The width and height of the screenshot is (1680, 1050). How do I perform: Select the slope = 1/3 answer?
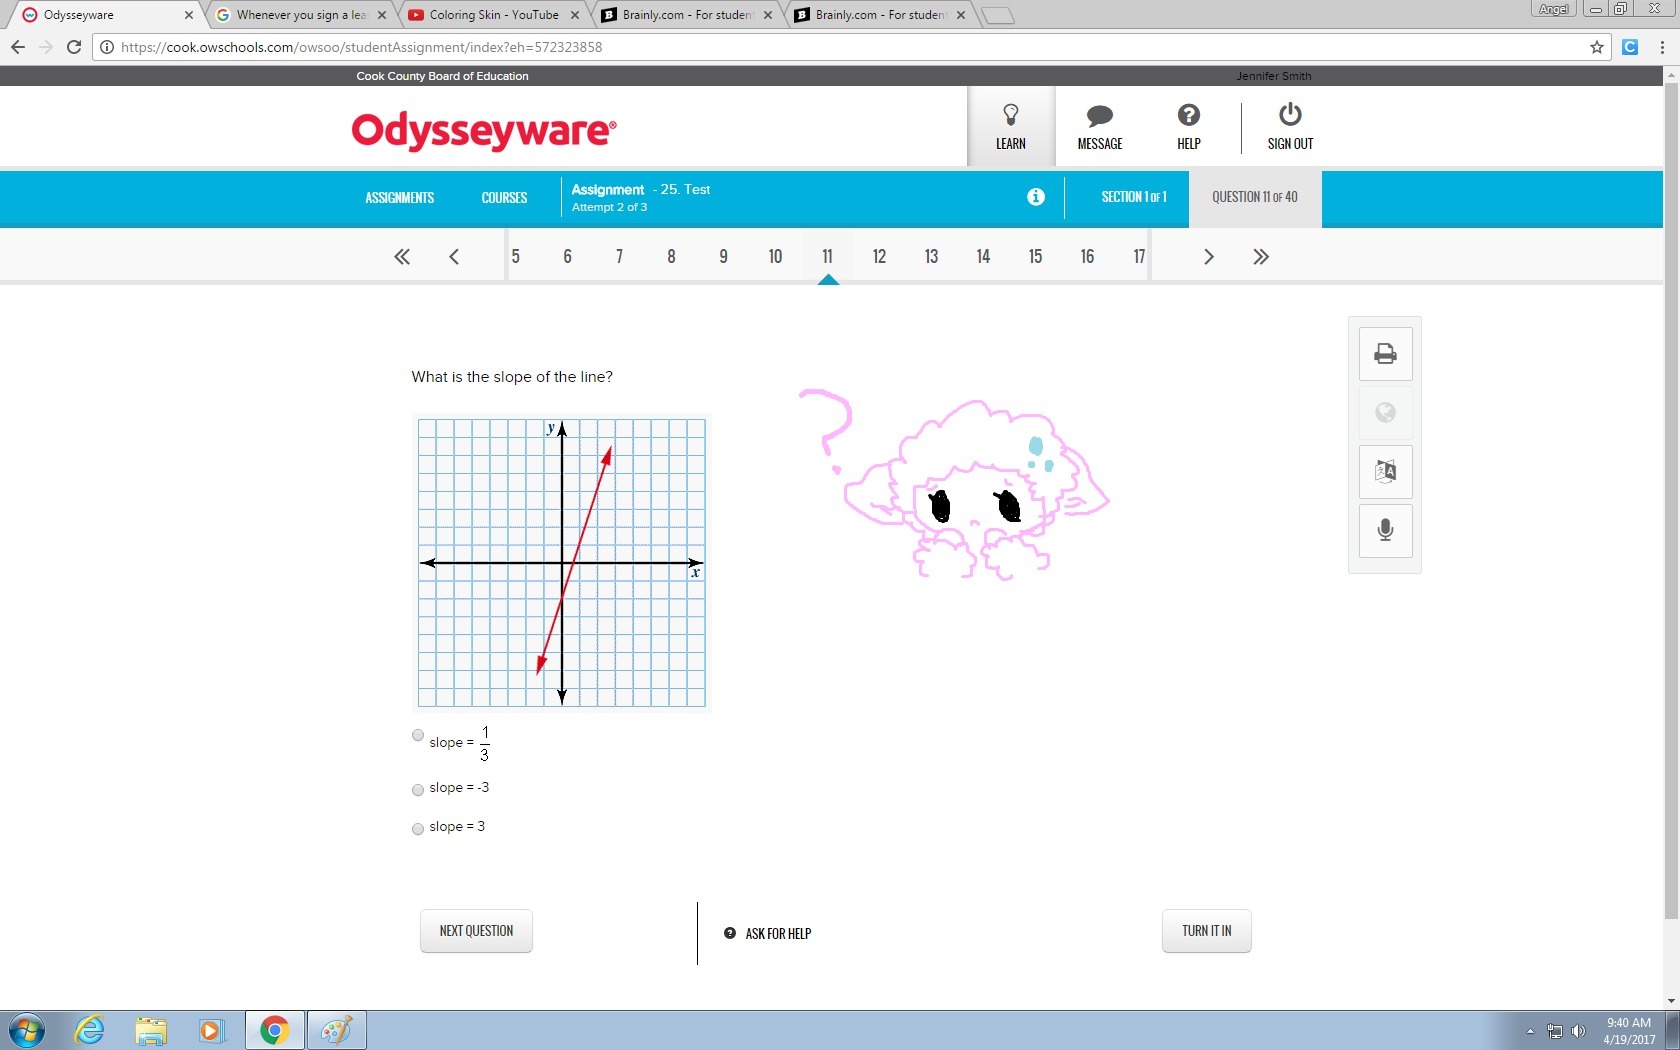click(x=418, y=736)
